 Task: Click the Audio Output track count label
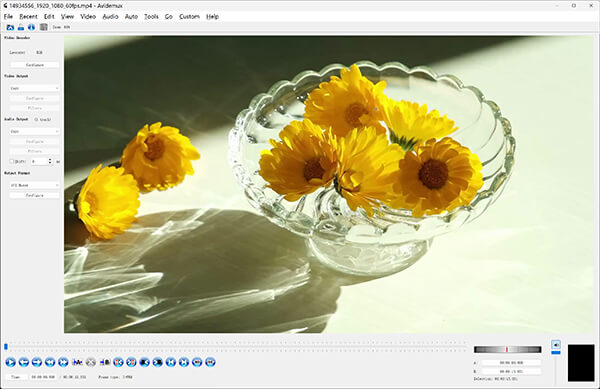point(43,120)
